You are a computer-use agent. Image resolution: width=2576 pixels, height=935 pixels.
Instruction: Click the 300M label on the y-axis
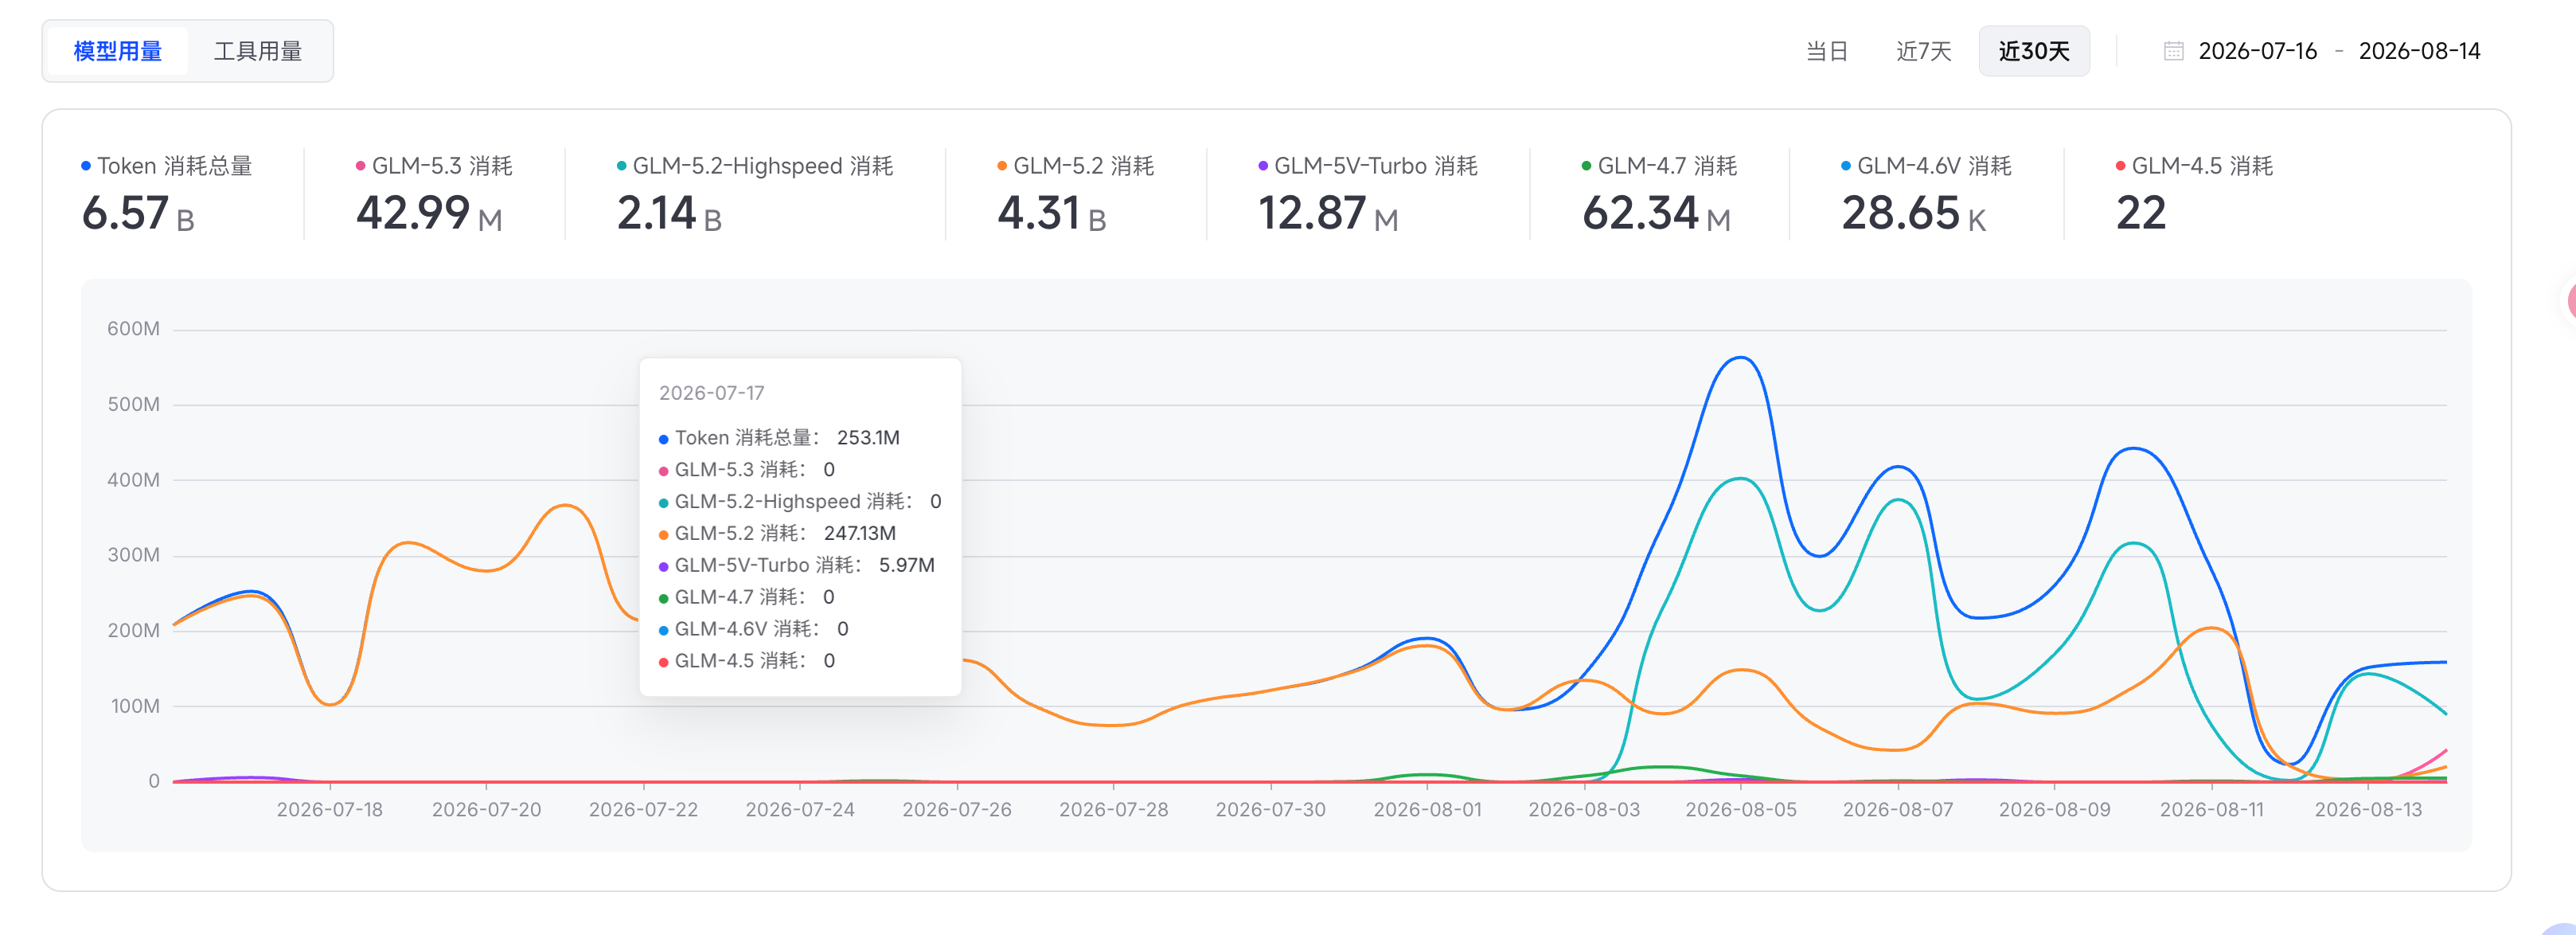[x=133, y=555]
